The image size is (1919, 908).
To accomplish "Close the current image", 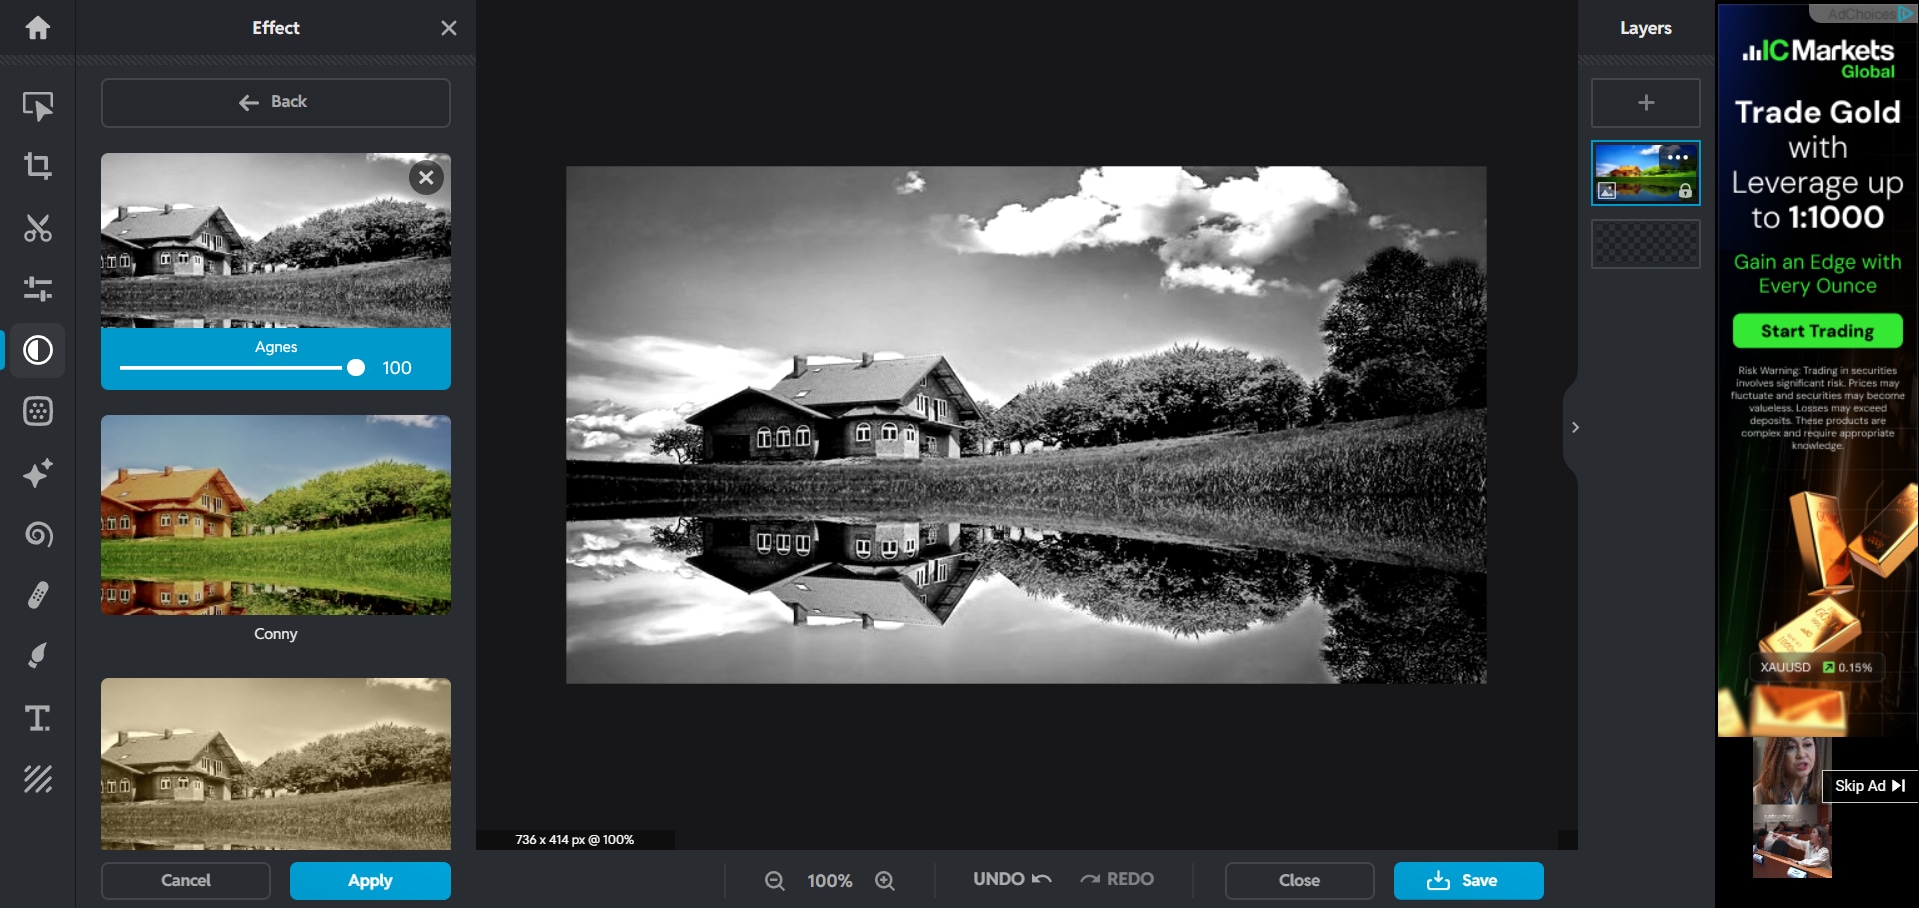I will 1300,881.
